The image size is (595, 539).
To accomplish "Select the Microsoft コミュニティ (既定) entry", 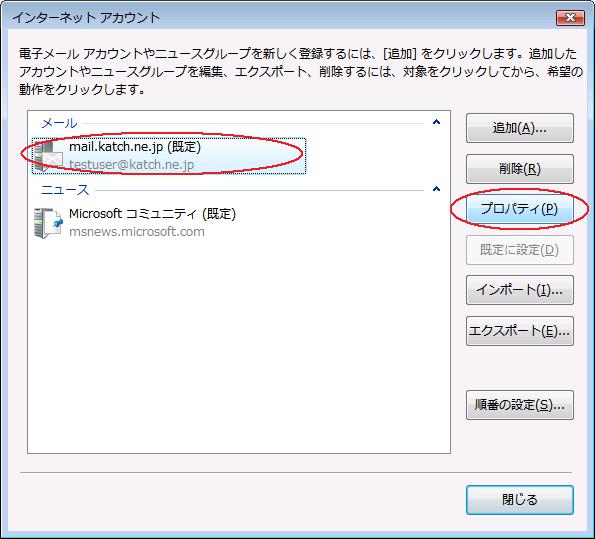I will click(x=152, y=214).
